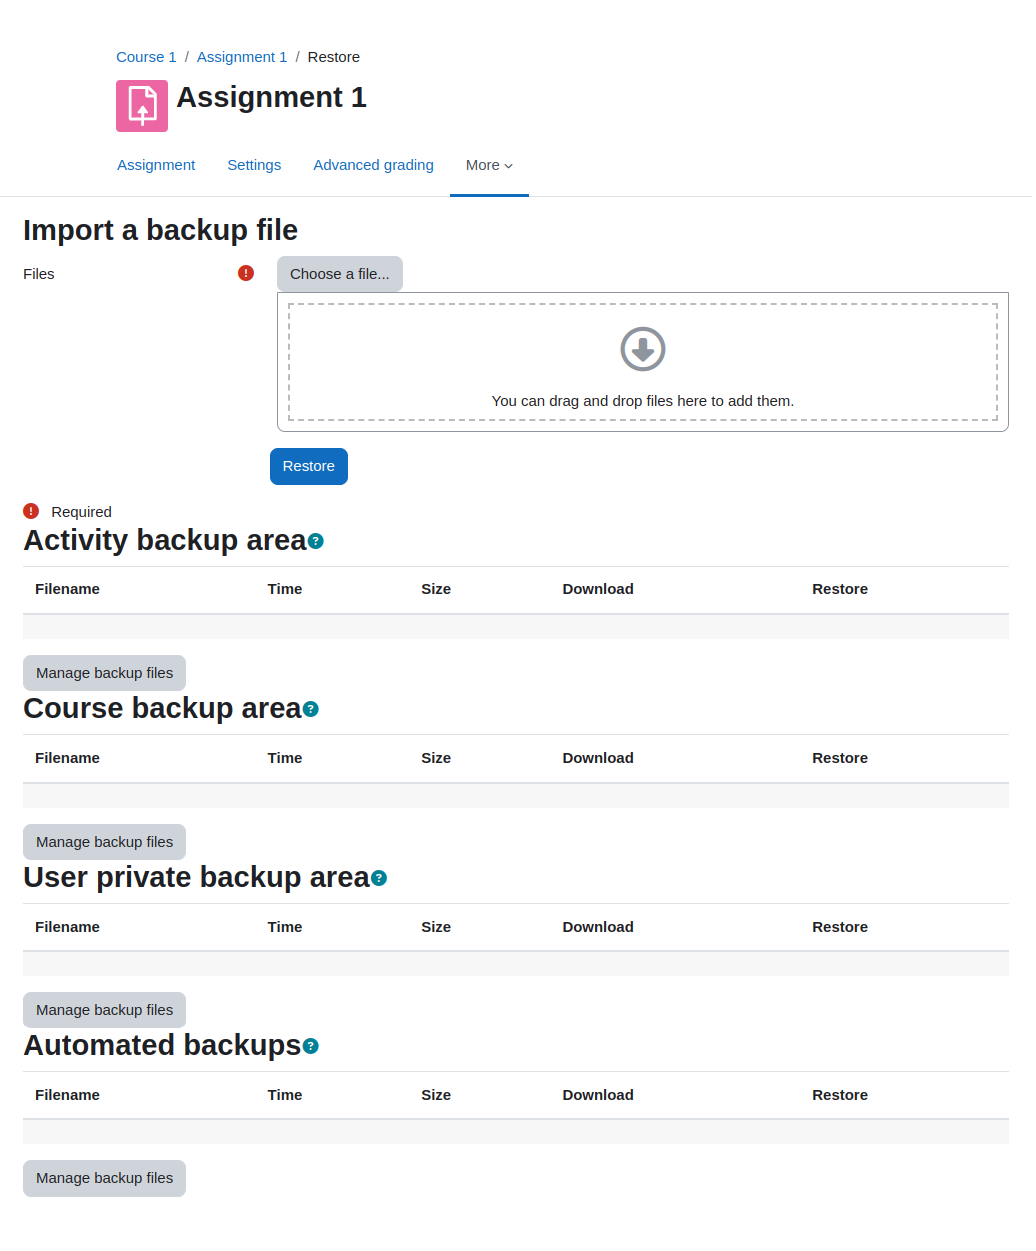
Task: Open the Settings tab
Action: point(254,165)
